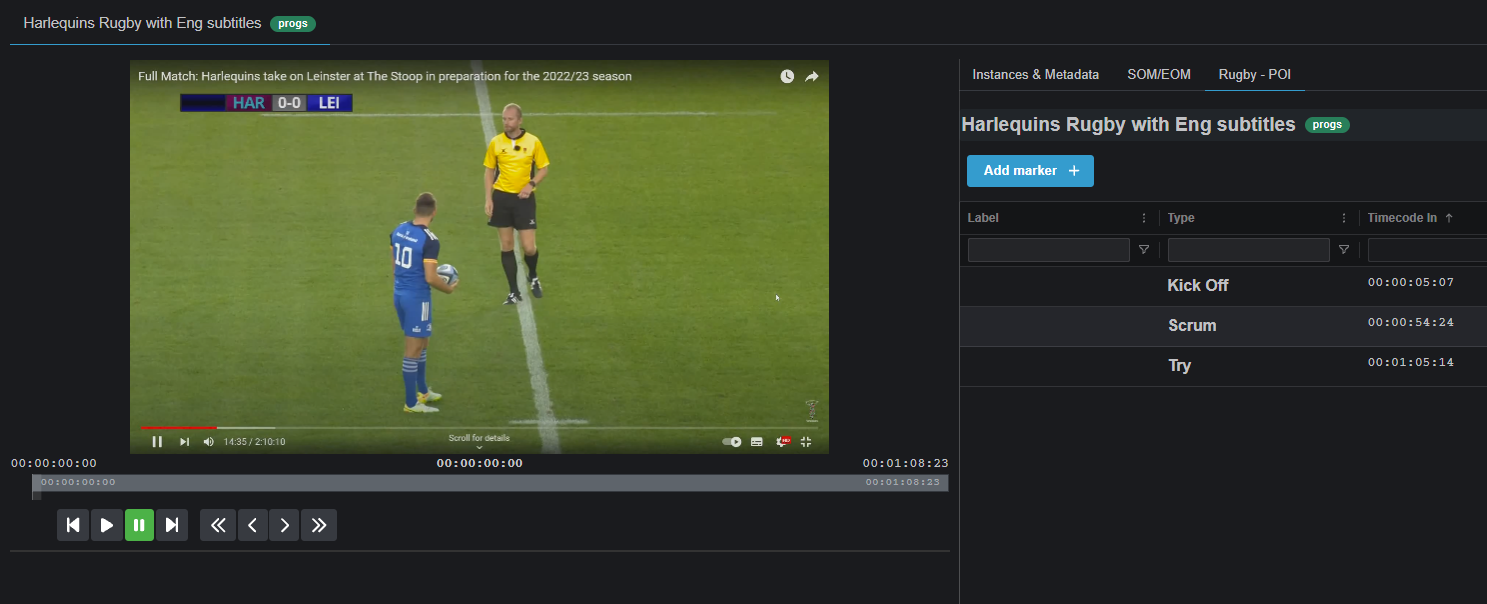Select the Harlequins Rugby with Eng subtitles tab
1487x604 pixels.
(x=170, y=22)
